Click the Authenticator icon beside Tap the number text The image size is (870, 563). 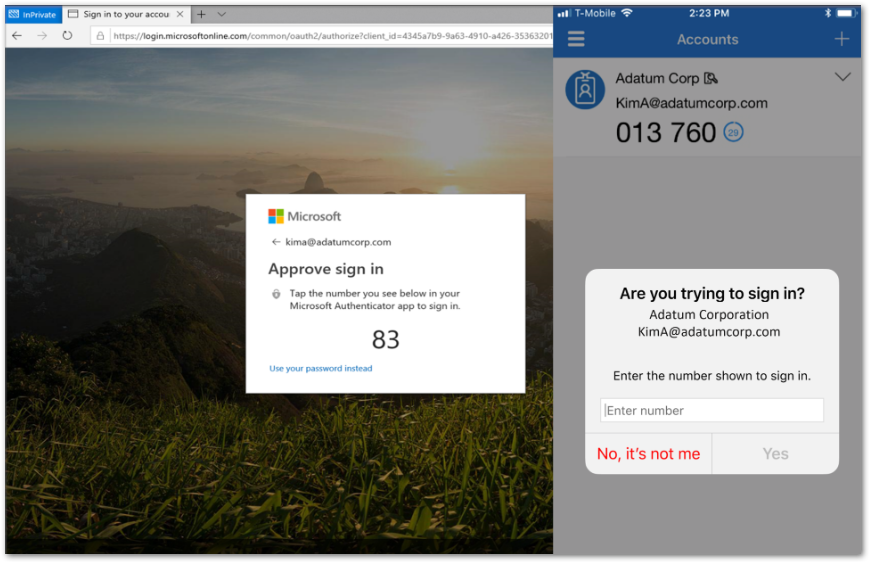pyautogui.click(x=276, y=294)
